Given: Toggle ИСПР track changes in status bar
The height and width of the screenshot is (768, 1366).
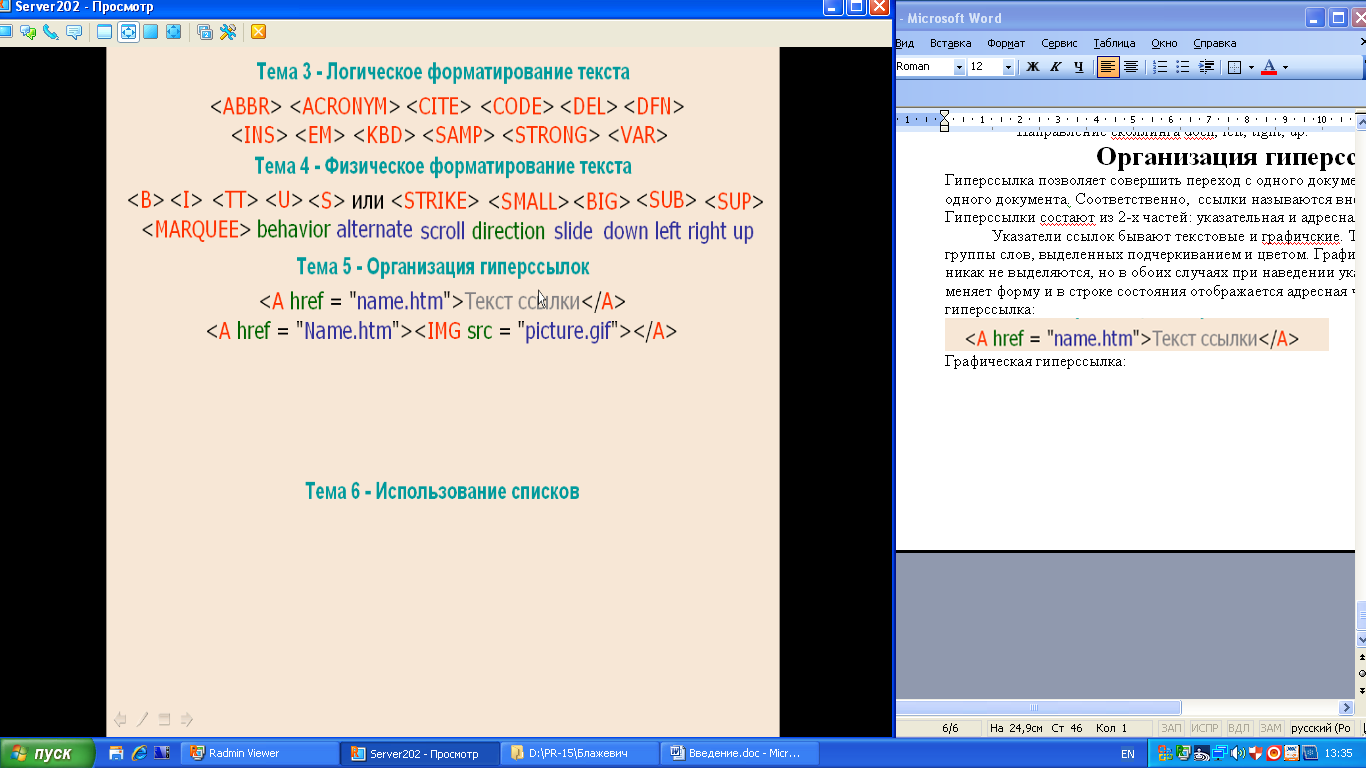Looking at the screenshot, I should [1204, 728].
